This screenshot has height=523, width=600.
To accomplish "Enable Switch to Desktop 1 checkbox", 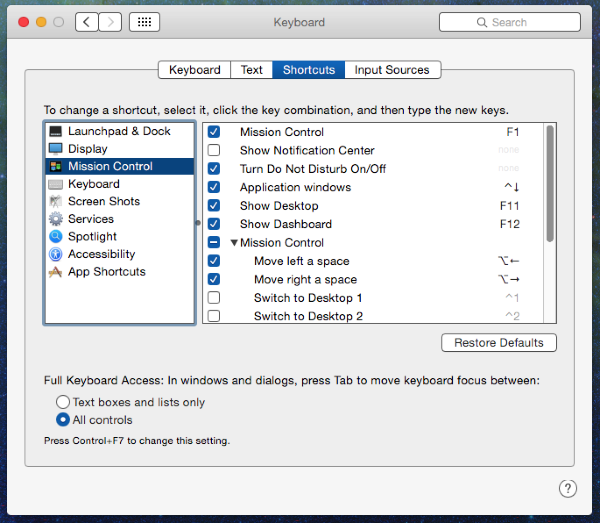I will point(214,298).
